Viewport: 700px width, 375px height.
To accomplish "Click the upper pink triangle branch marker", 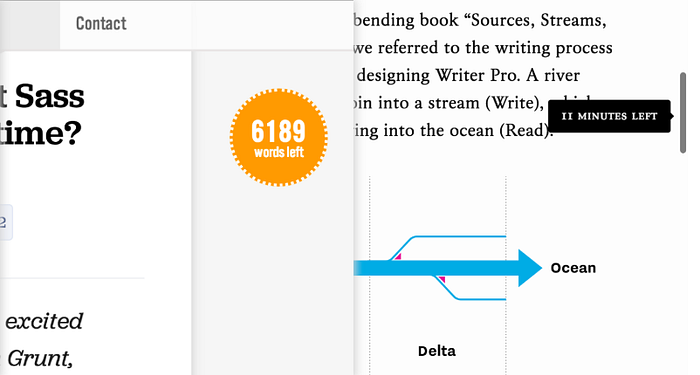I will [x=398, y=256].
